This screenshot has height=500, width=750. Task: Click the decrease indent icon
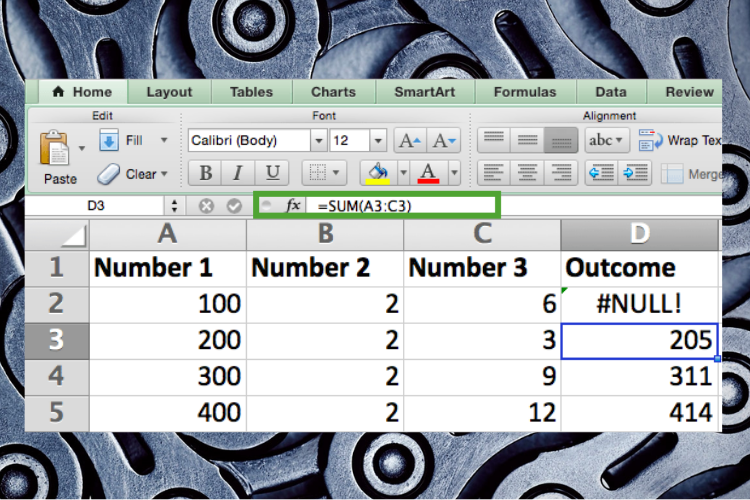click(x=602, y=173)
